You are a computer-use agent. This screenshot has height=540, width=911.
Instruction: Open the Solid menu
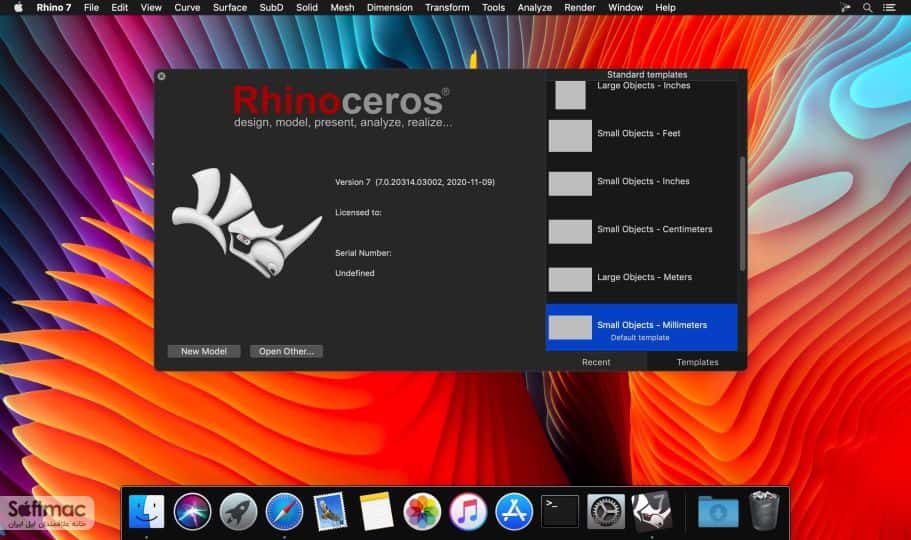click(x=307, y=8)
